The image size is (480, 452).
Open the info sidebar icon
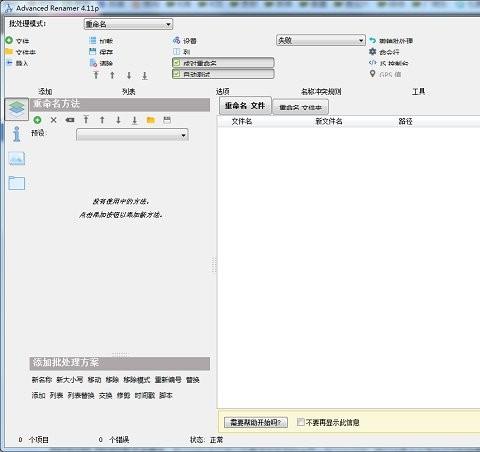click(x=17, y=134)
